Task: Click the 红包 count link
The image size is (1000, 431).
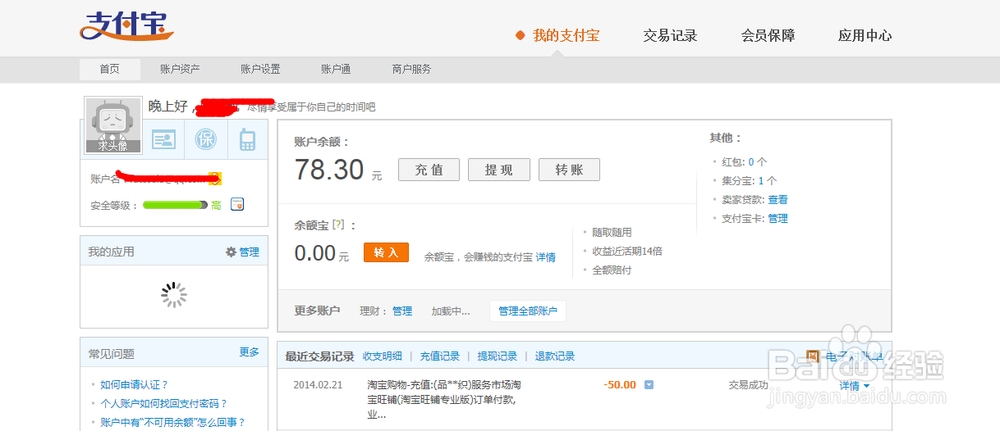Action: [x=751, y=162]
